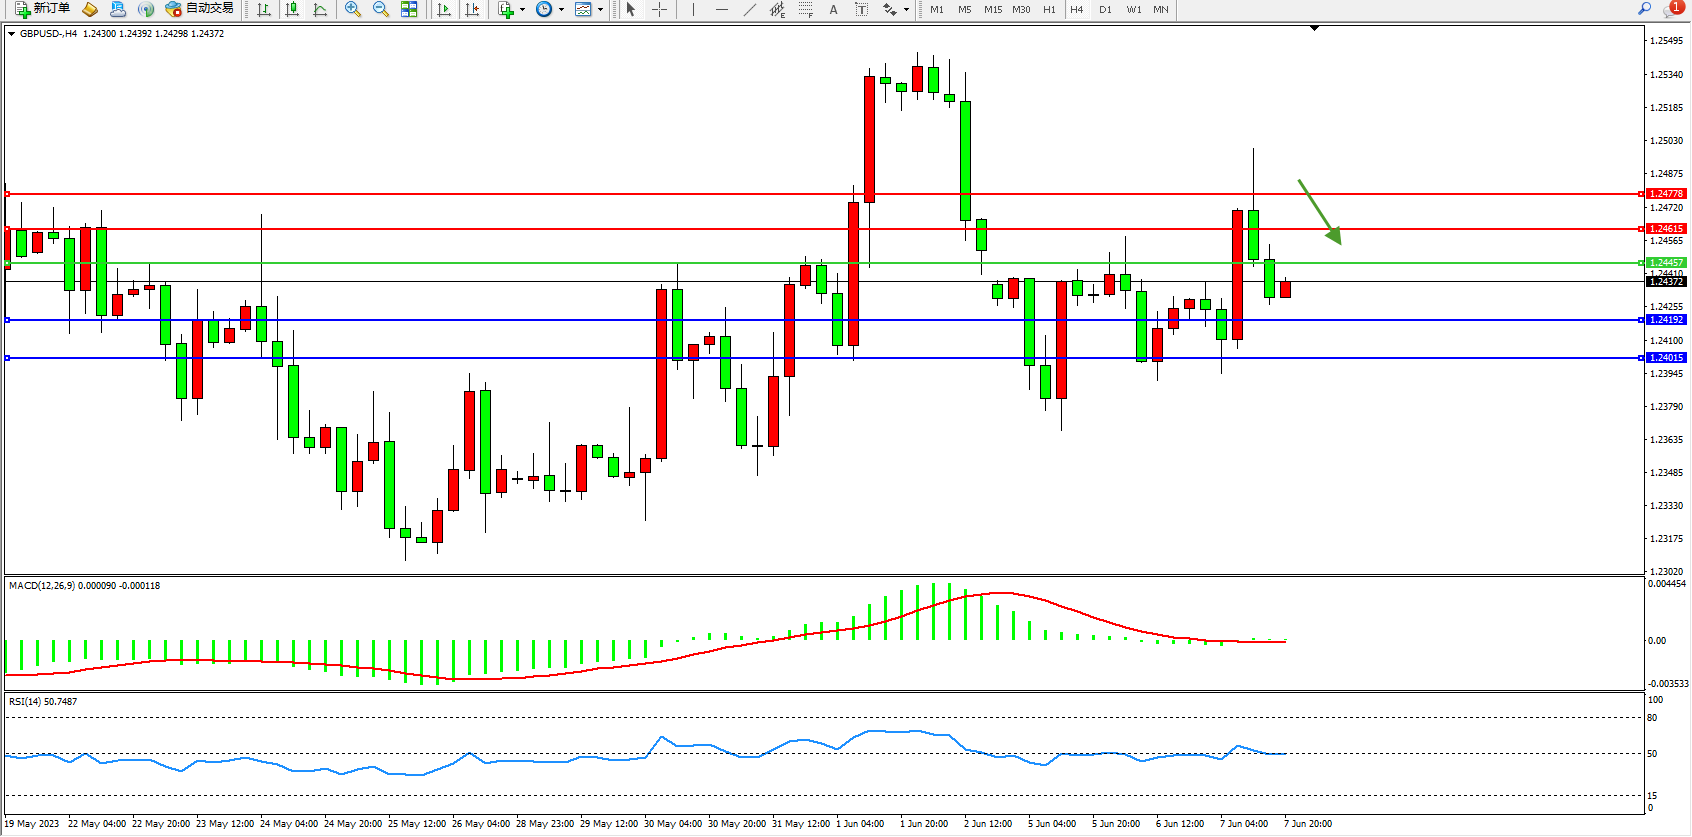Open chat notifications with red badge
This screenshot has width=1692, height=837.
[x=1672, y=9]
